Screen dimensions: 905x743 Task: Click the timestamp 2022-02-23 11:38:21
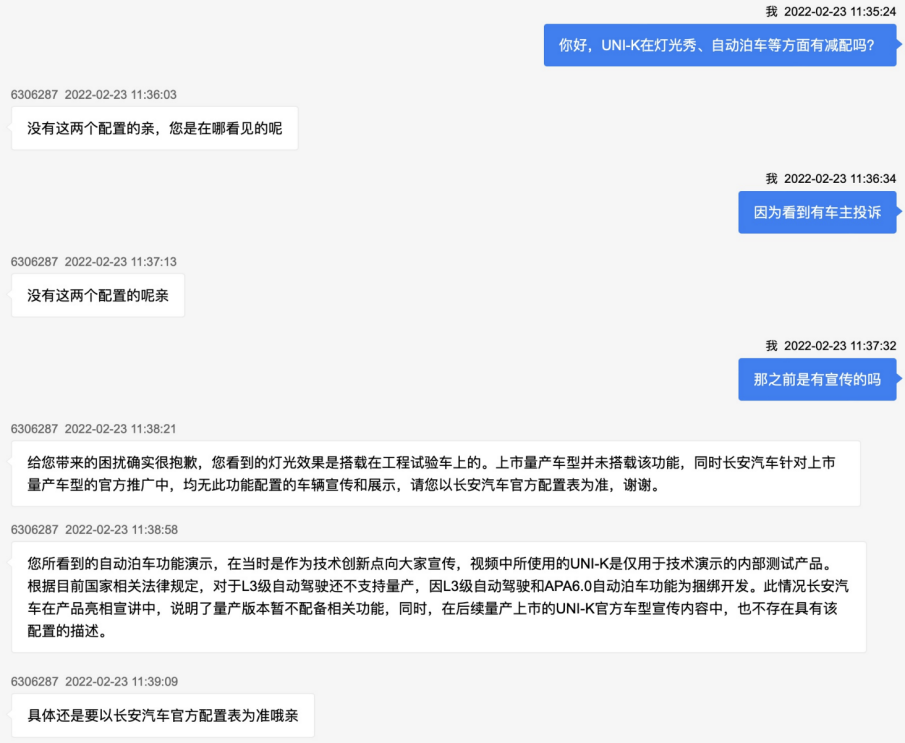click(x=120, y=429)
